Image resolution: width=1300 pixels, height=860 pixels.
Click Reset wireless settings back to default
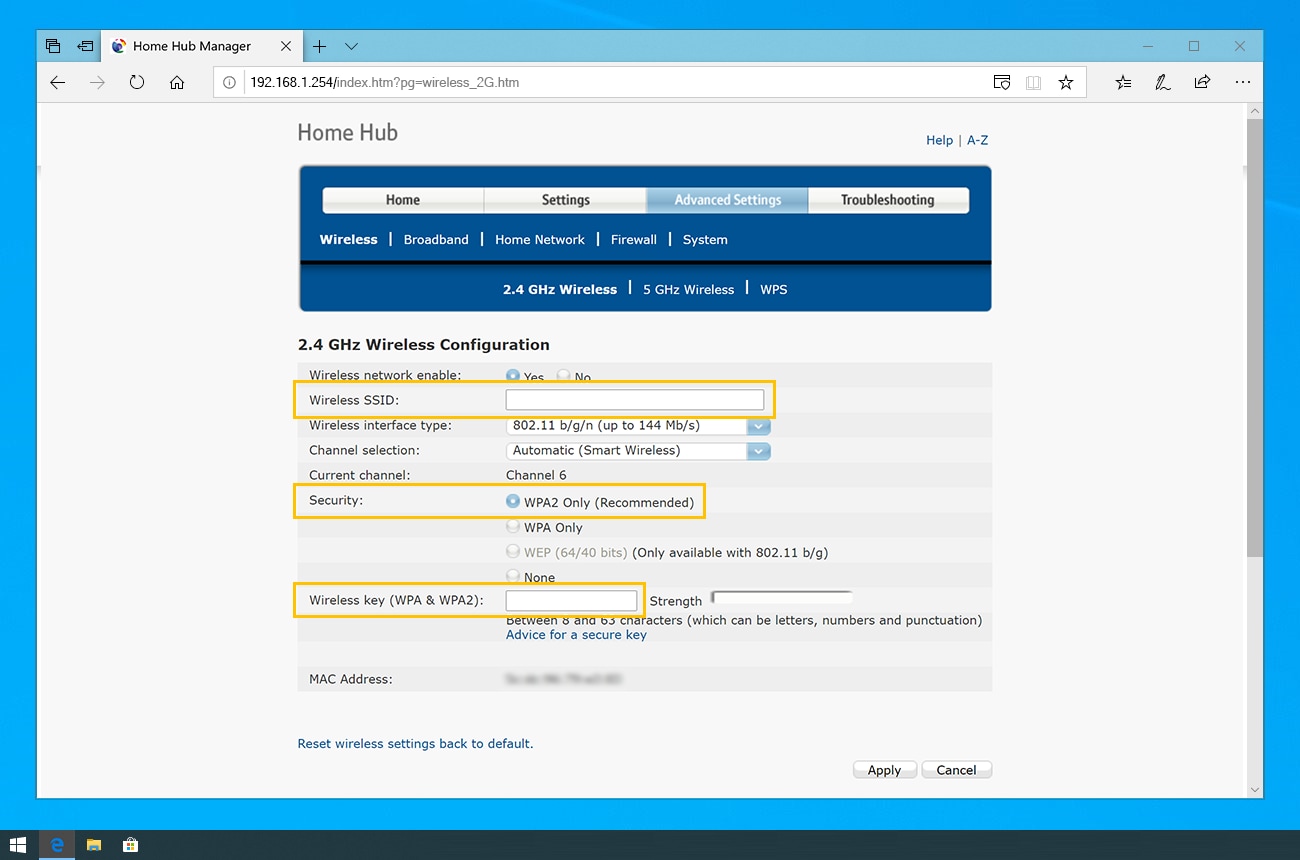pos(415,744)
